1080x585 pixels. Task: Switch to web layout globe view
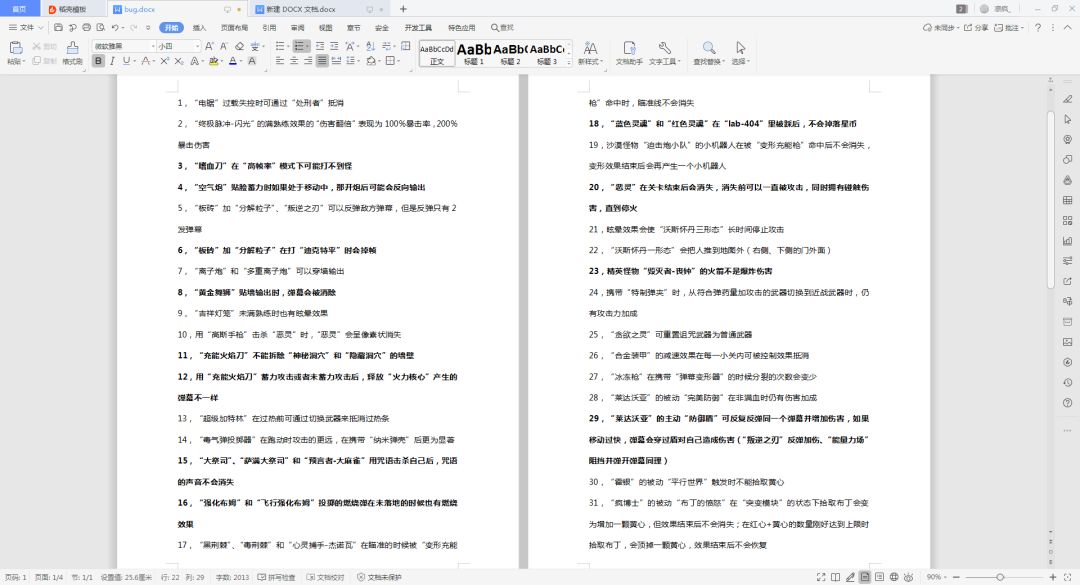894,577
